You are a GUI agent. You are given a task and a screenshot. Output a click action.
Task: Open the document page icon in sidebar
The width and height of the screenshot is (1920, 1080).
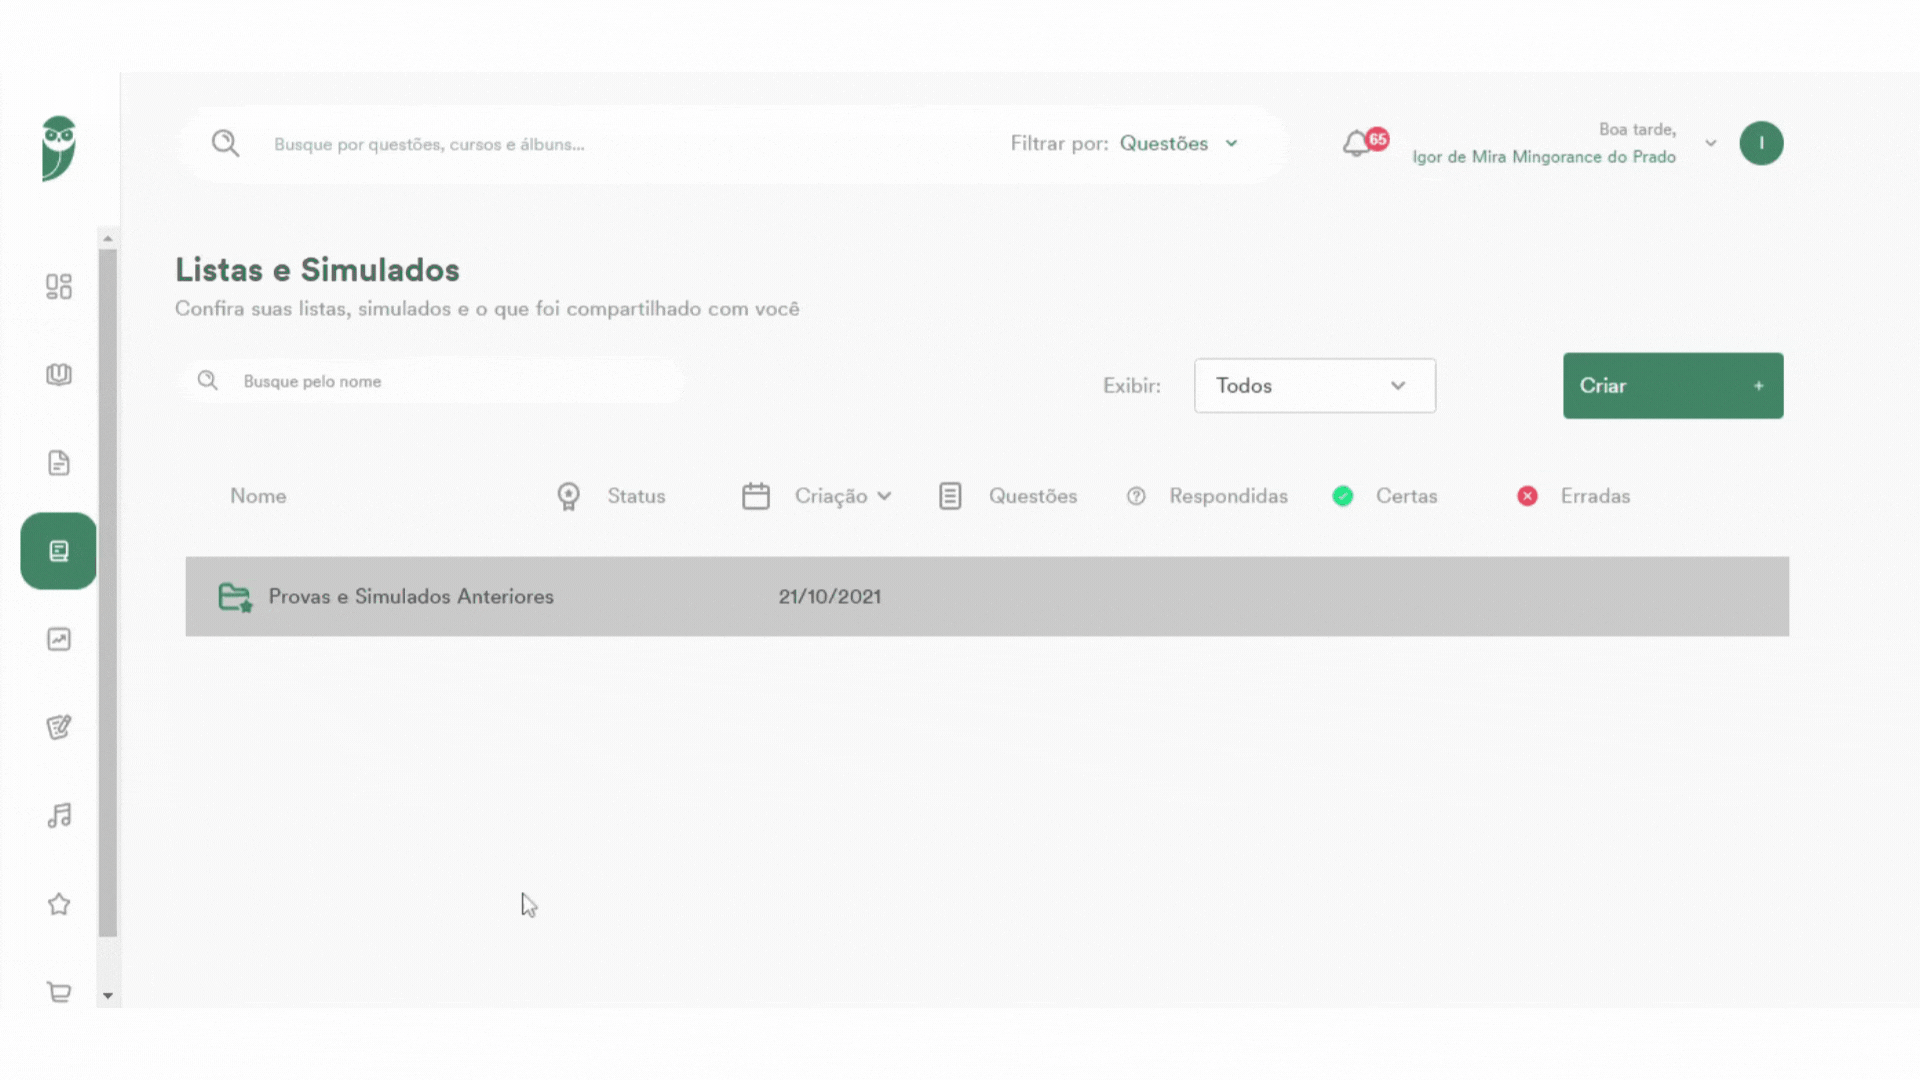pos(59,463)
